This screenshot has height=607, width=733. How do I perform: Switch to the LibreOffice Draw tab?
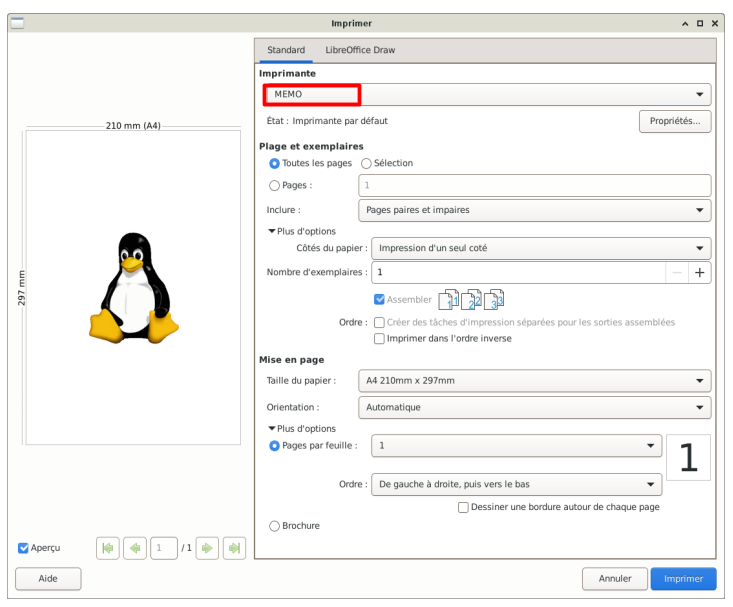coord(360,50)
